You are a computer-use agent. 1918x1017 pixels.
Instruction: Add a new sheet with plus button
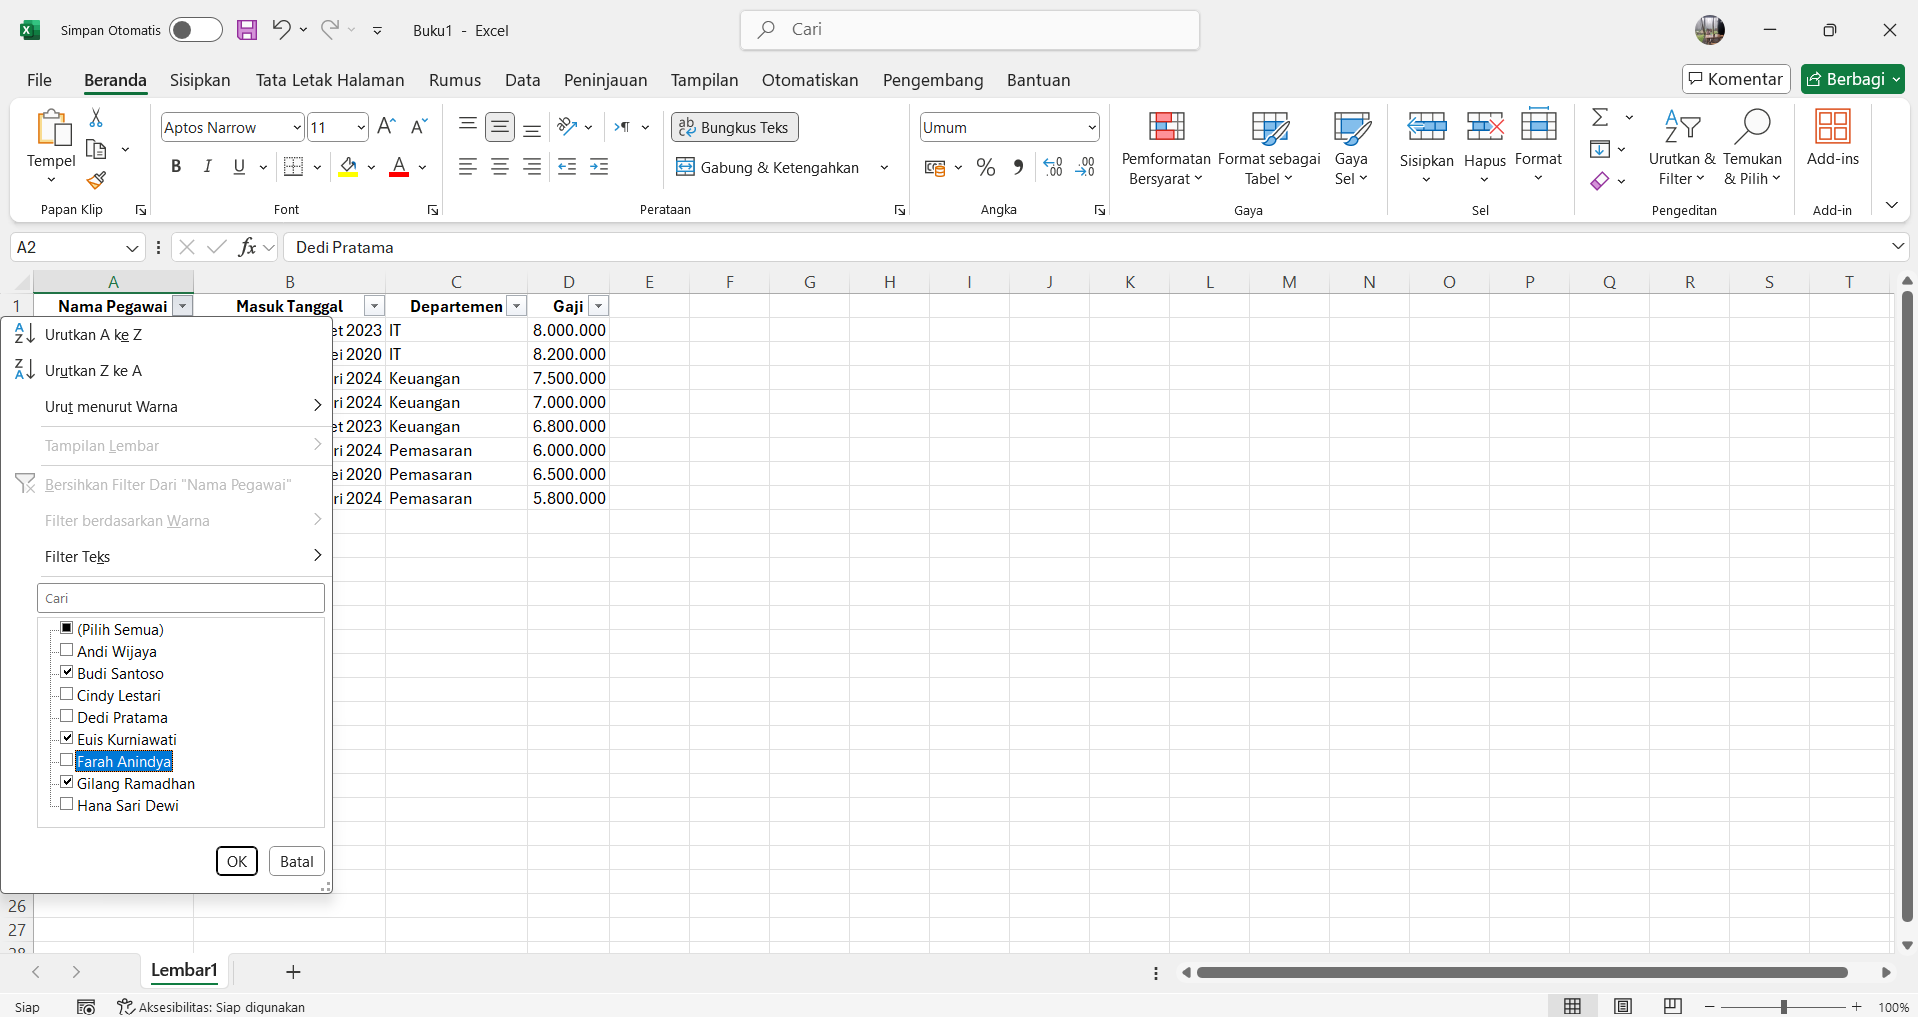[293, 971]
